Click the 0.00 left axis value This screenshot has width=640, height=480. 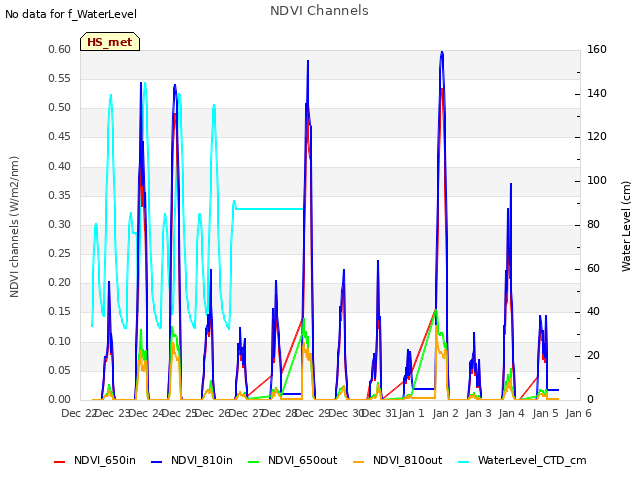coord(60,400)
